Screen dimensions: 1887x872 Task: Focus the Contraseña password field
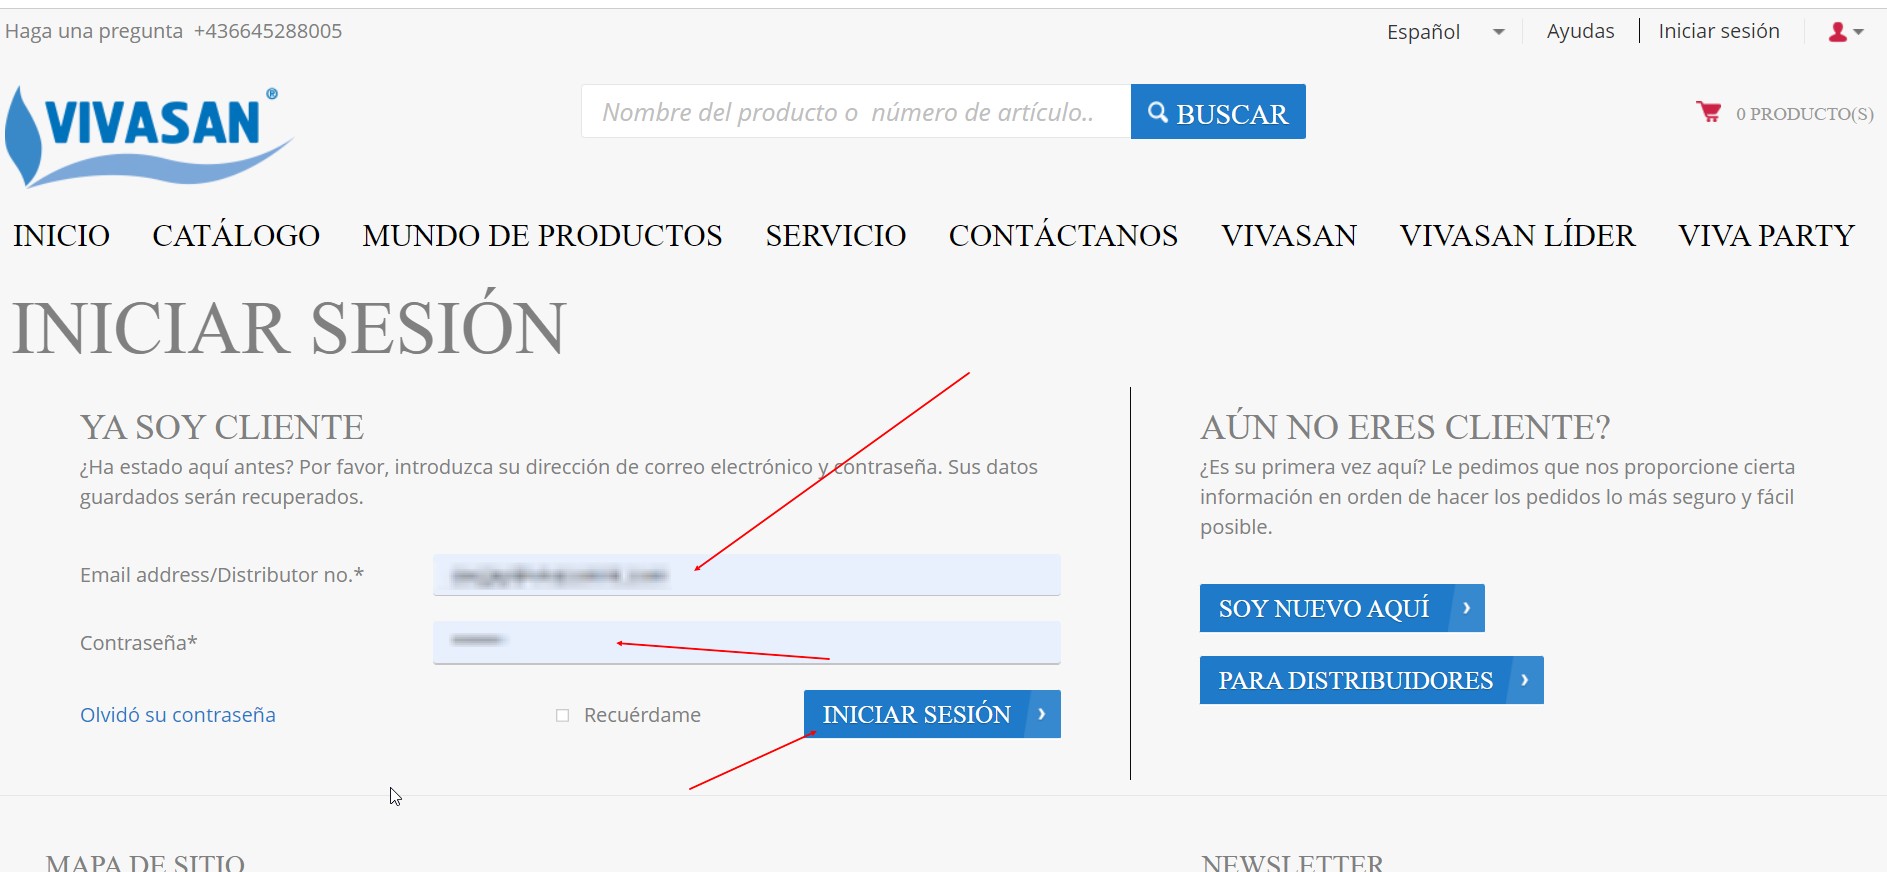pos(747,642)
